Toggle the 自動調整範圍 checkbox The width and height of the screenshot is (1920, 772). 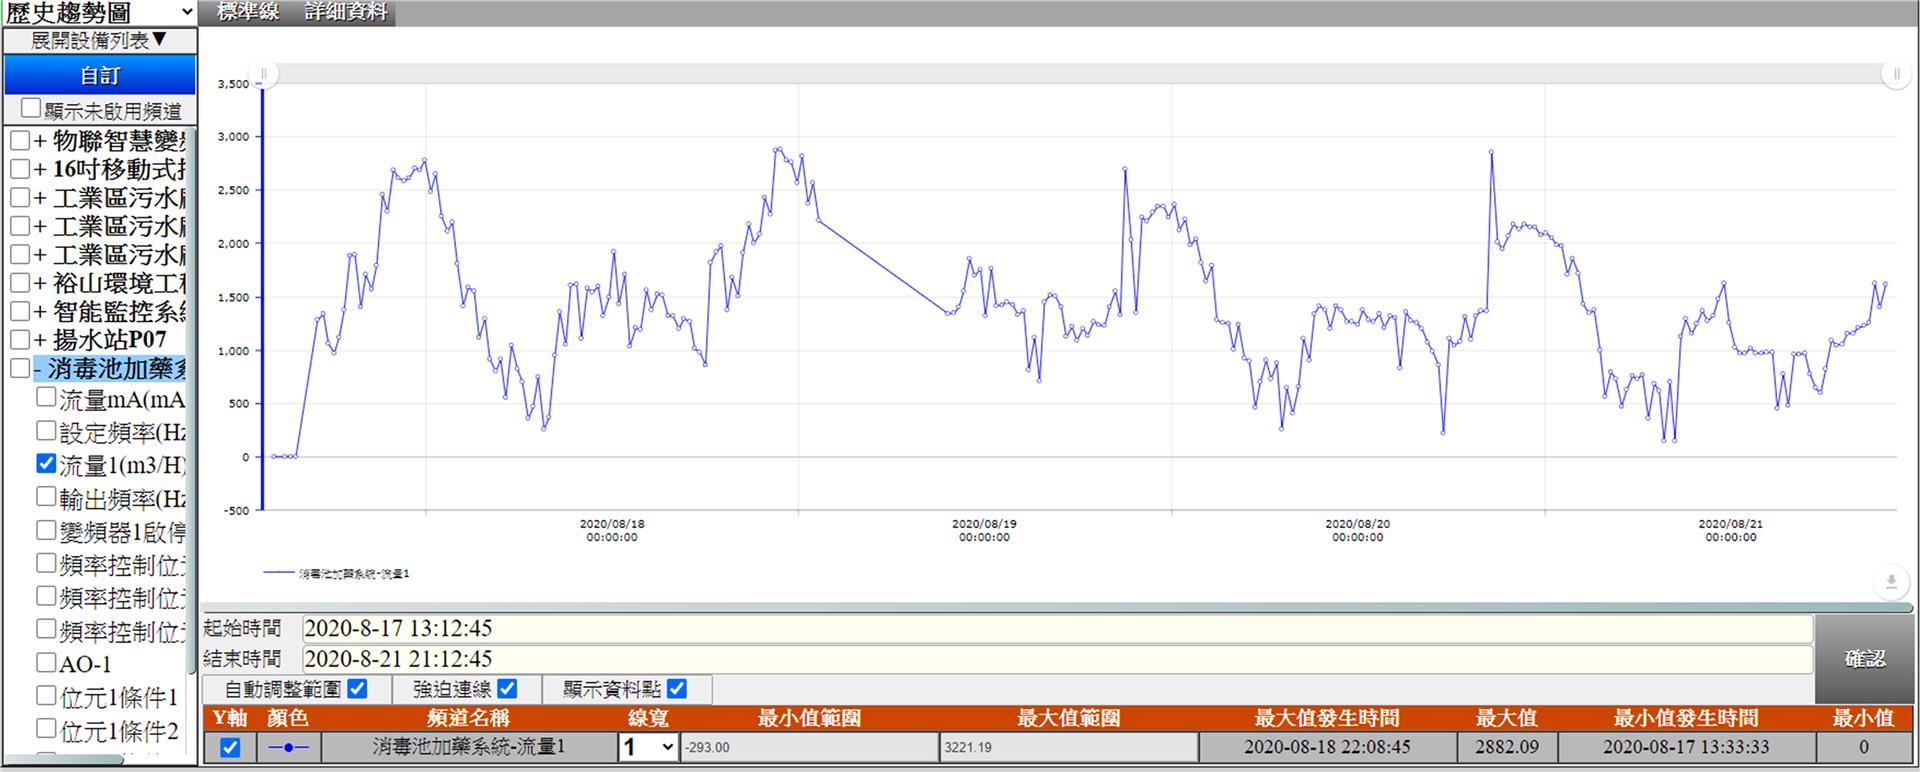(x=357, y=688)
